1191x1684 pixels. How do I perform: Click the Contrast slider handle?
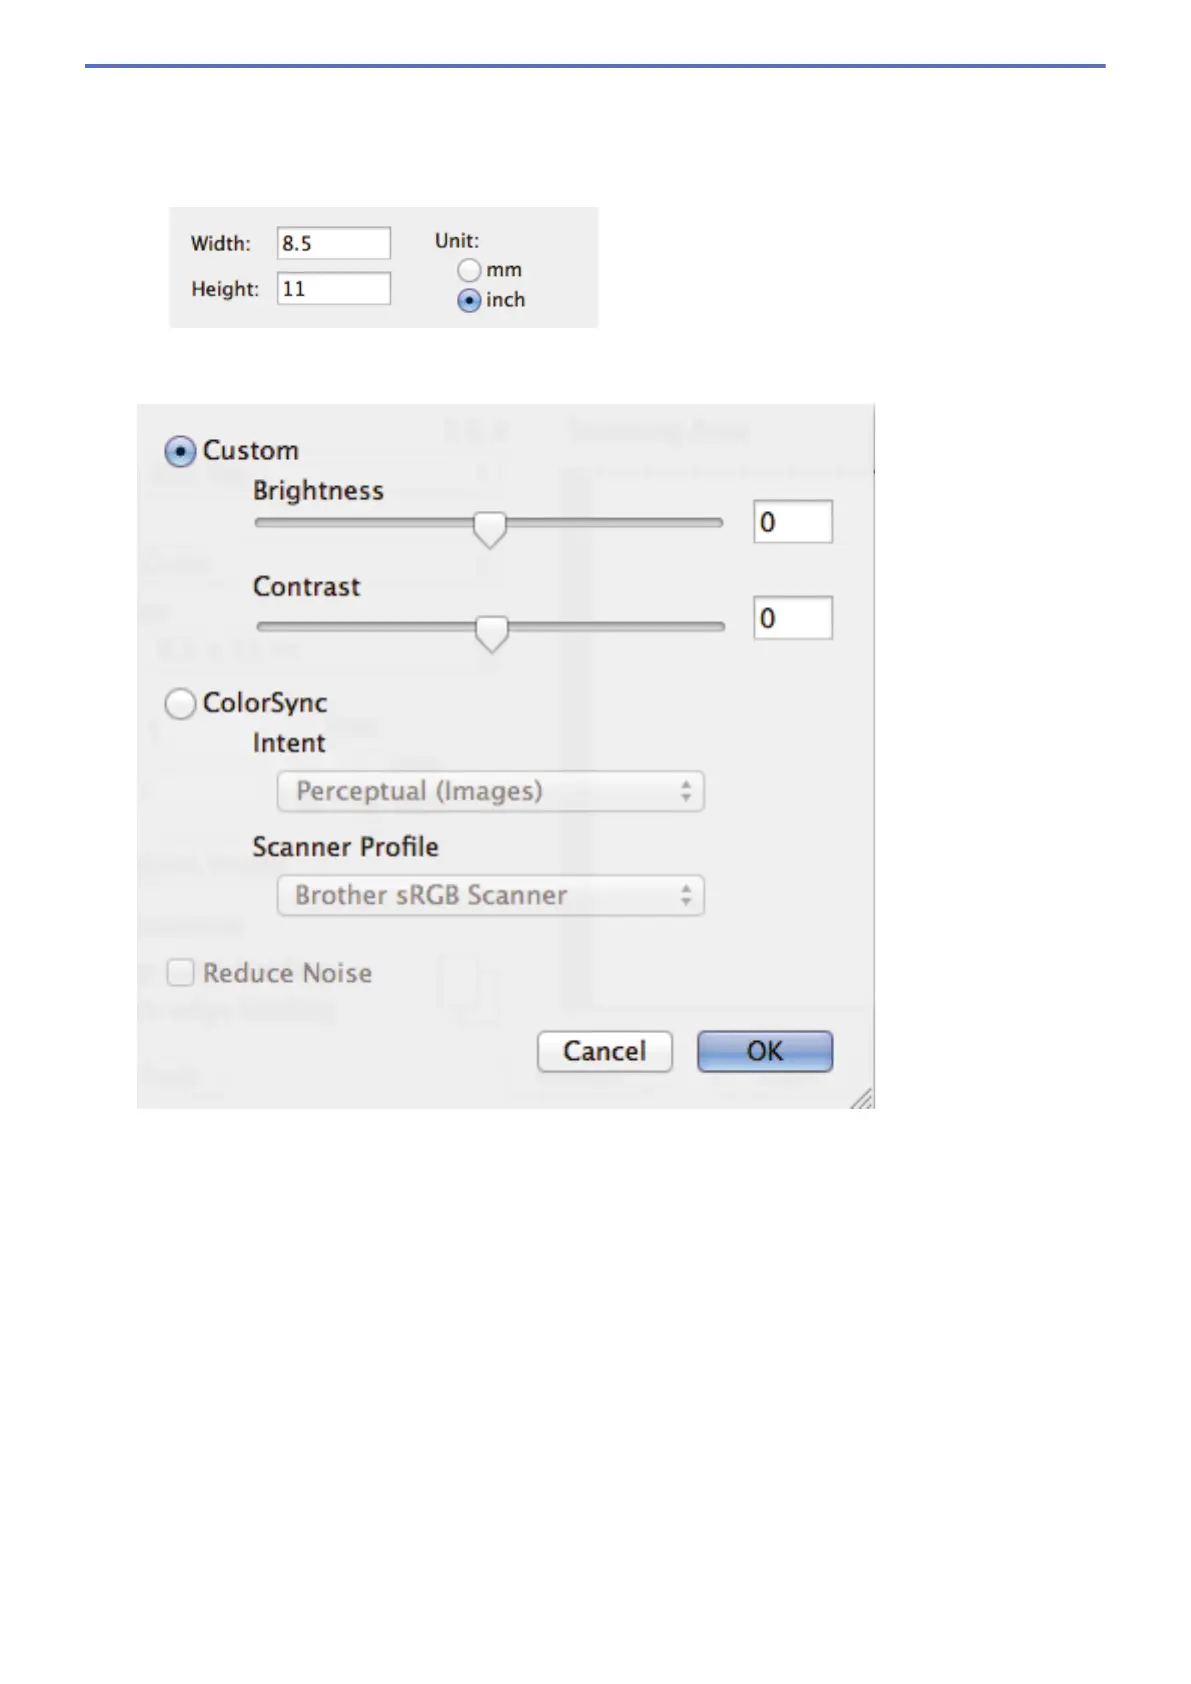[x=491, y=633]
